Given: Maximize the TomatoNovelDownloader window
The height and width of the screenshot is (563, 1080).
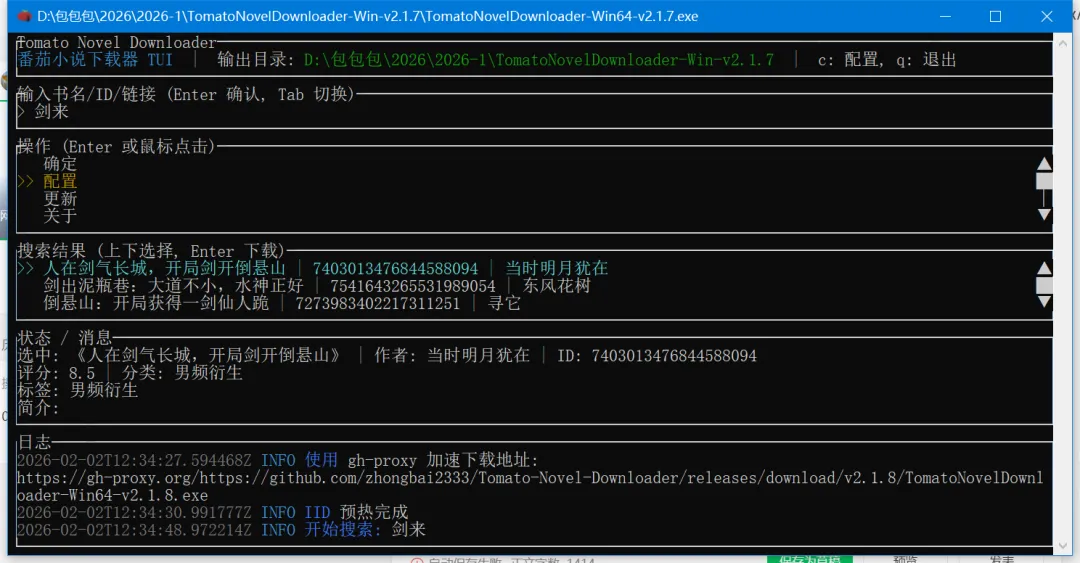Looking at the screenshot, I should 995,16.
